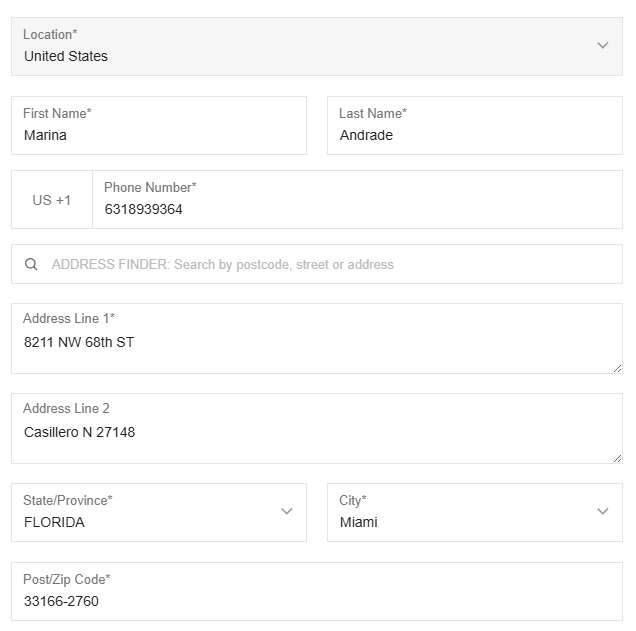Click the Phone Number* label text
636x631 pixels.
150,187
